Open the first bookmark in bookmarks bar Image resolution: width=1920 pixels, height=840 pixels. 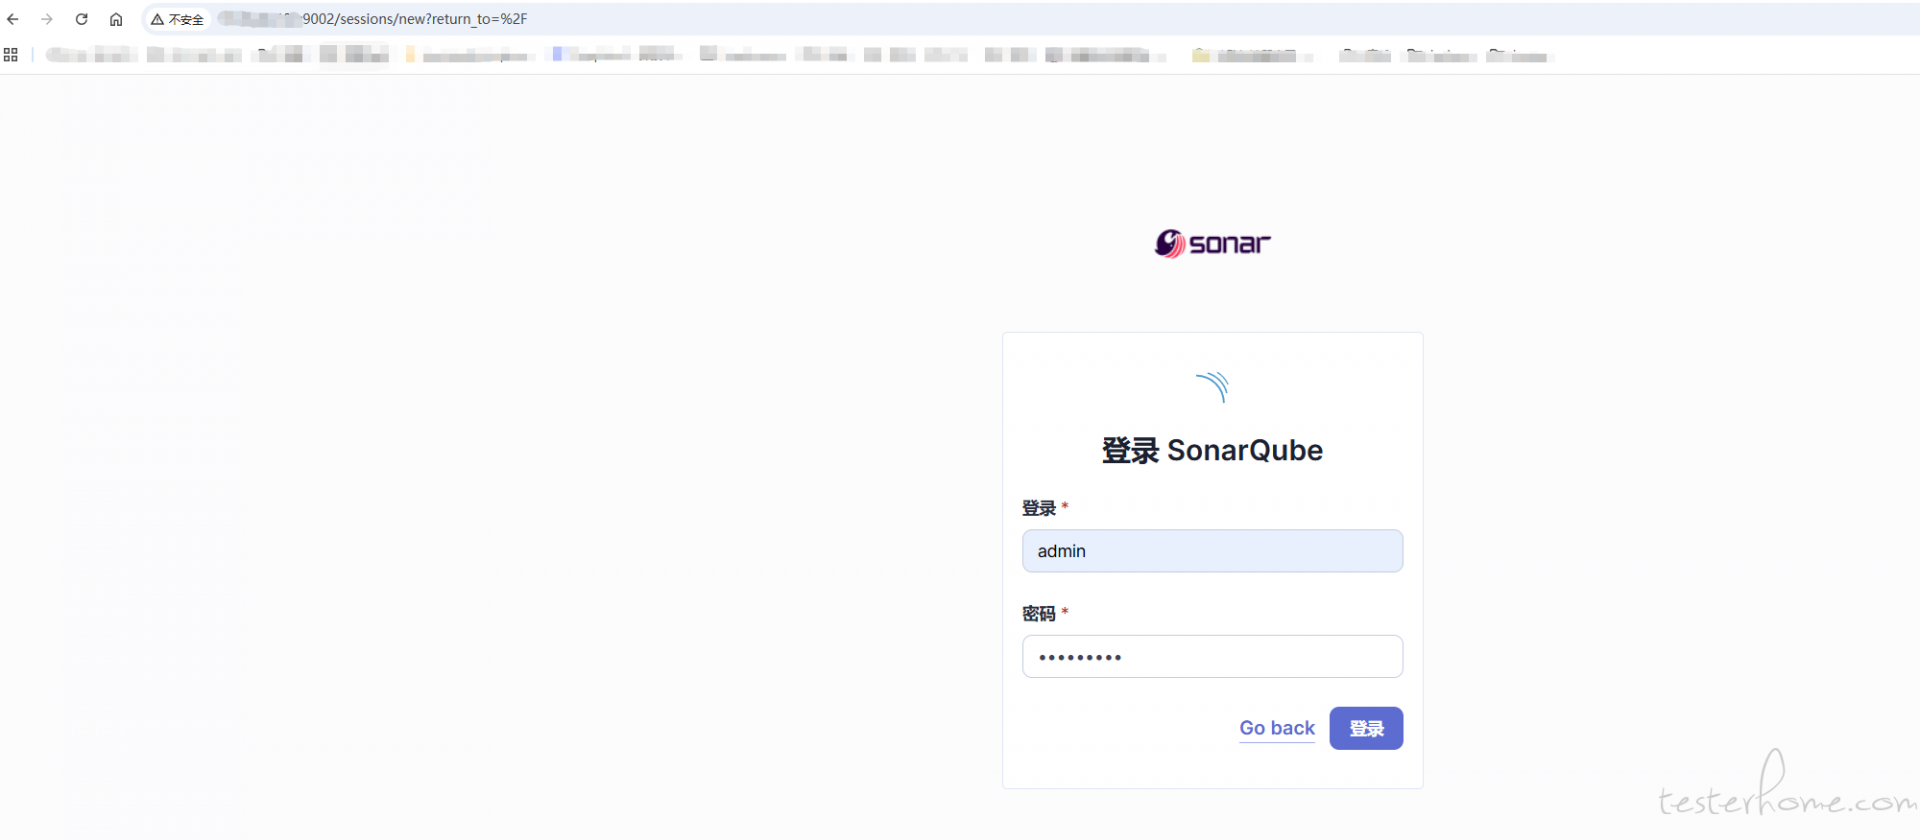click(90, 55)
